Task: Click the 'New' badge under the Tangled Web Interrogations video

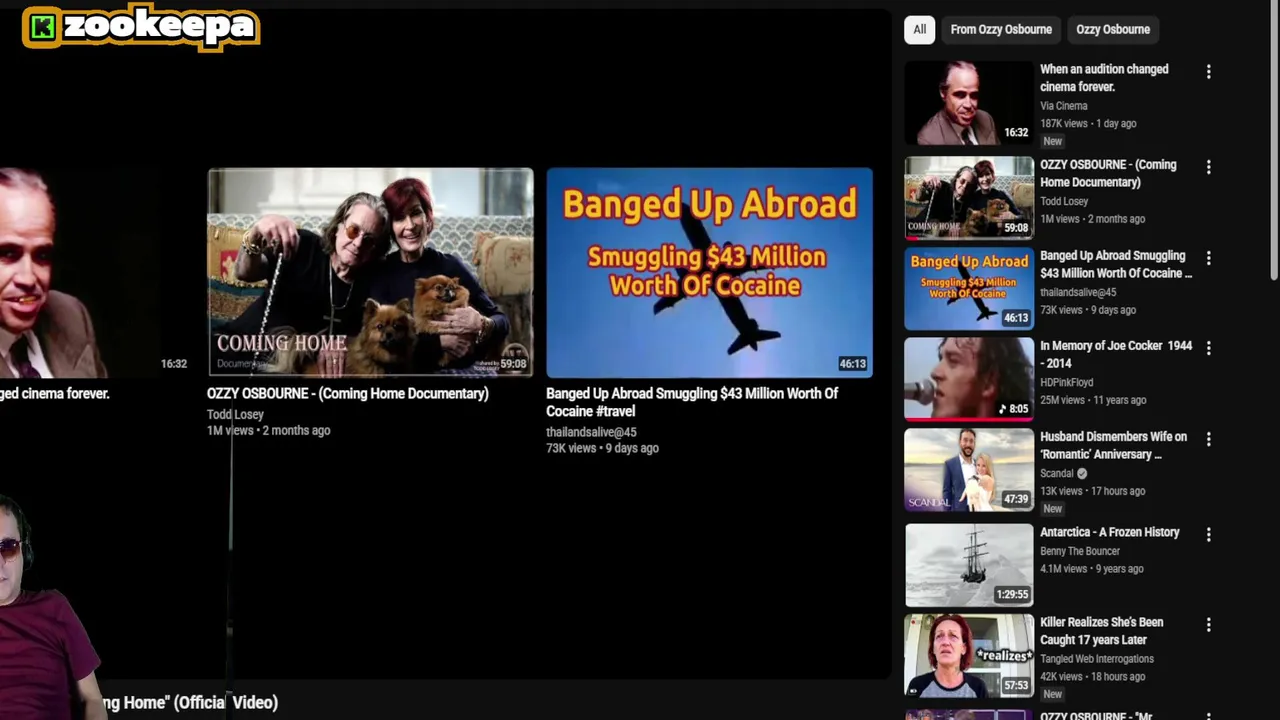Action: click(1052, 694)
